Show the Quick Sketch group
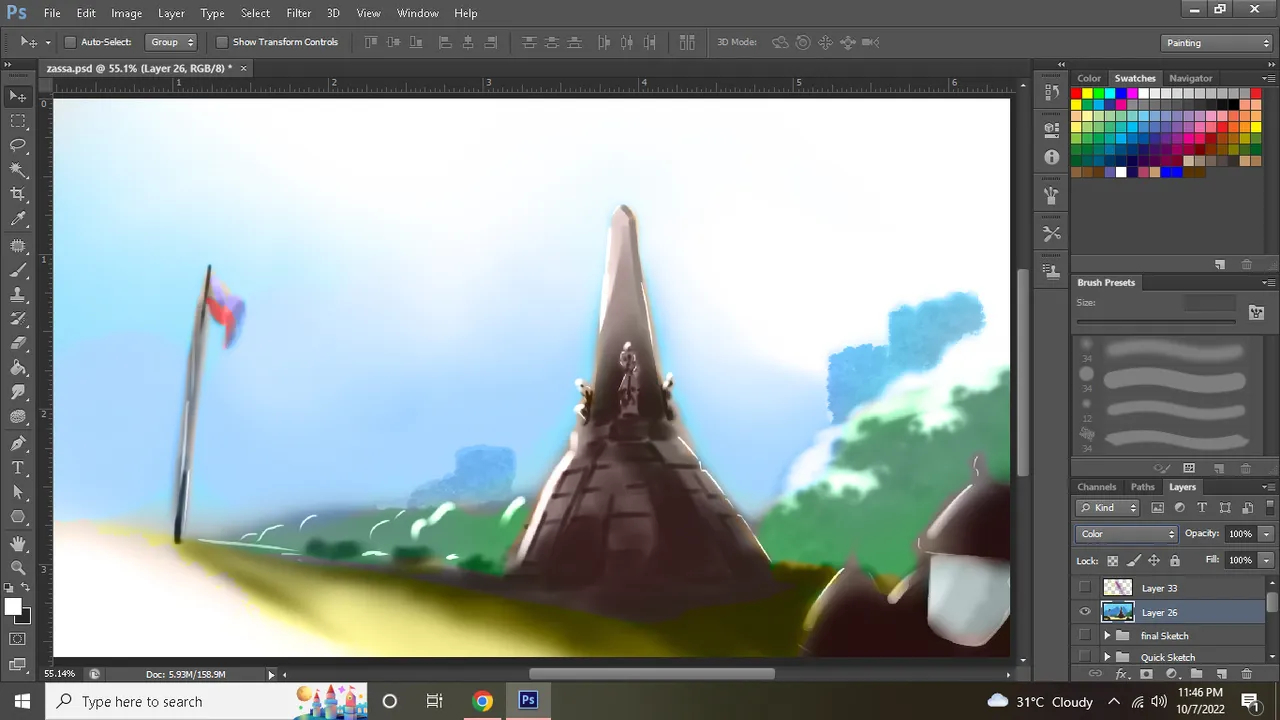This screenshot has height=720, width=1280. pyautogui.click(x=1085, y=657)
